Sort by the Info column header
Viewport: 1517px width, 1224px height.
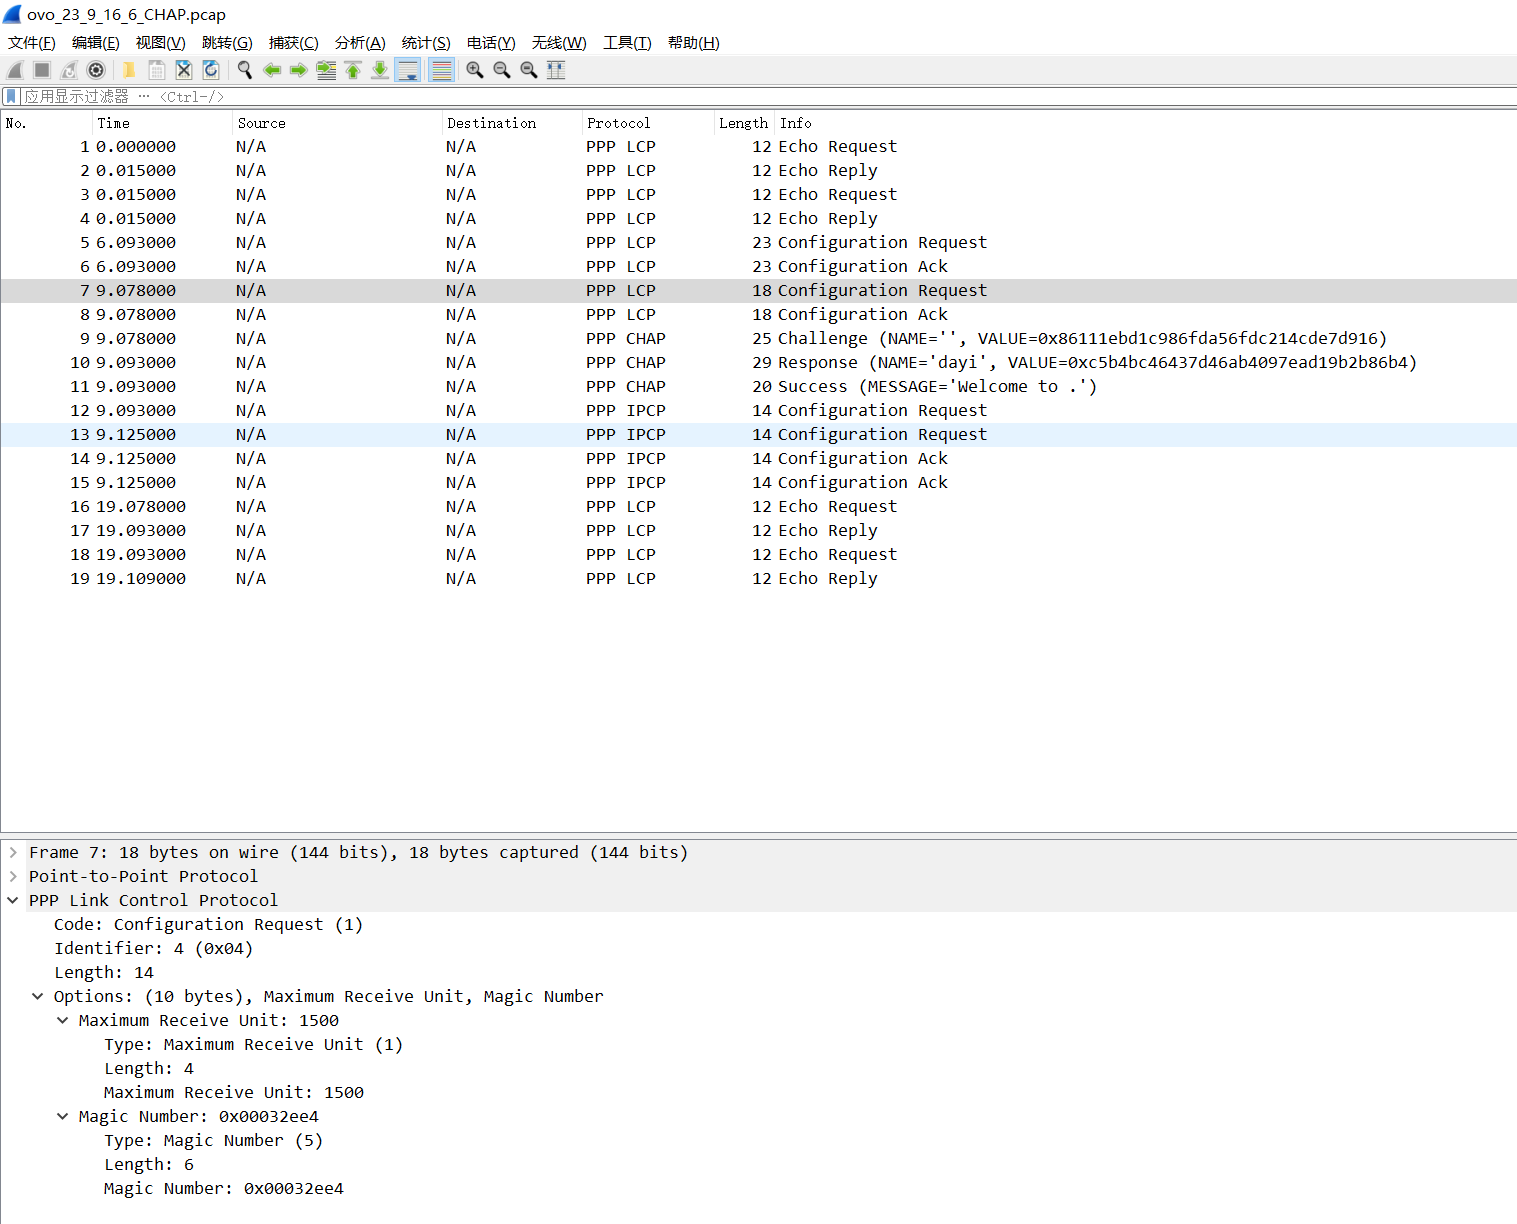1145,123
